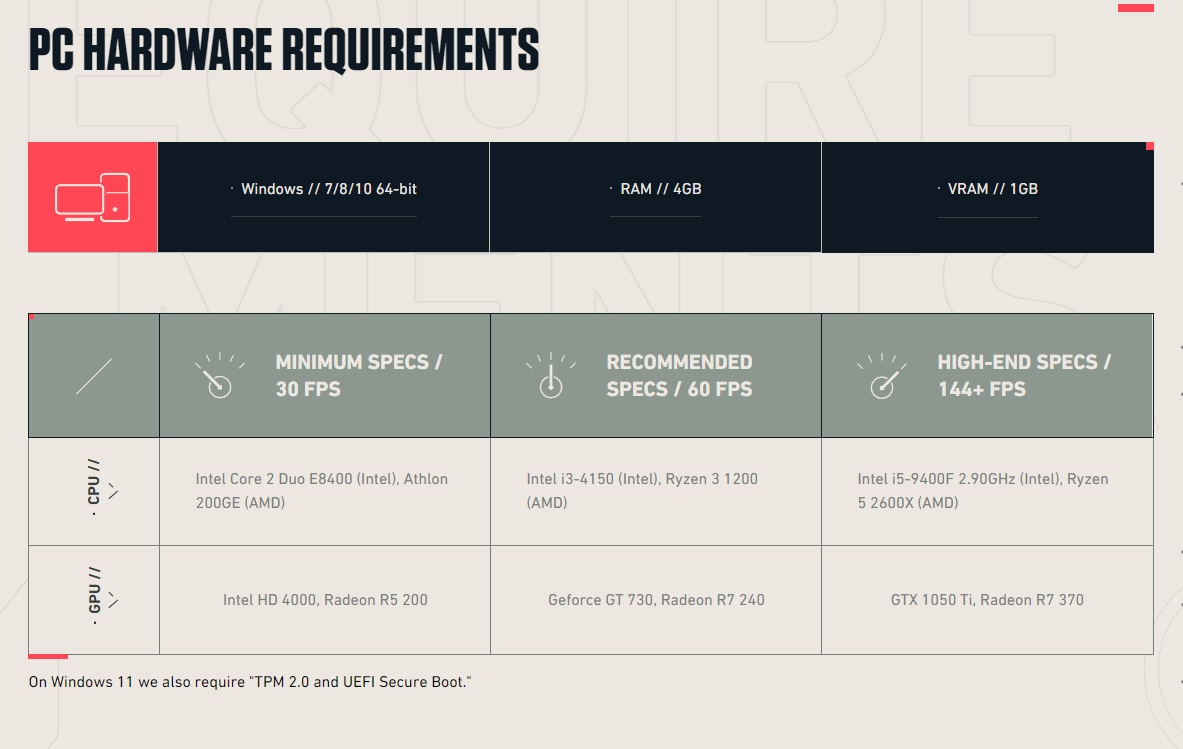1183x749 pixels.
Task: Click the diagonal slash icon in table corner
Action: click(94, 376)
